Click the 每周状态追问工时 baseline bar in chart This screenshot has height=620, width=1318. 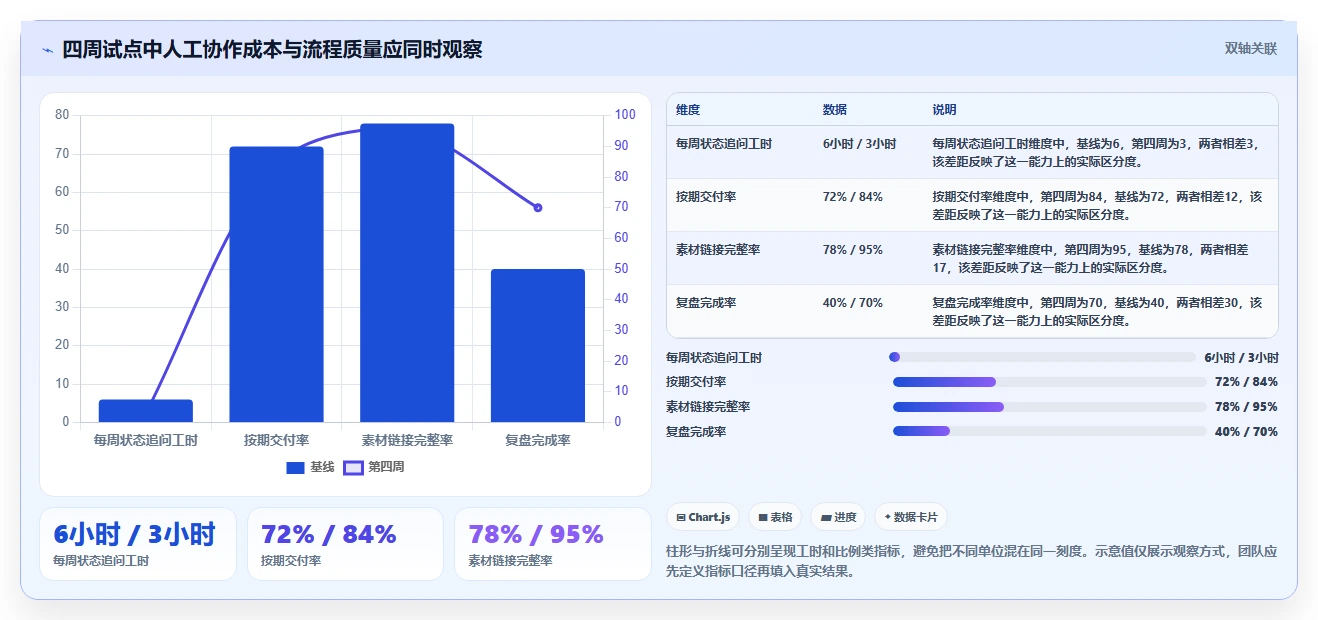pyautogui.click(x=146, y=411)
